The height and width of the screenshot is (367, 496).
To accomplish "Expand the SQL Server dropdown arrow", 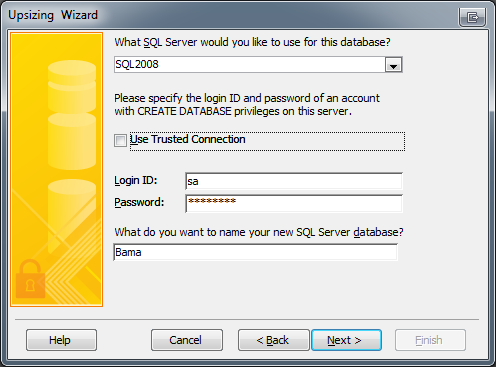I will pyautogui.click(x=393, y=65).
